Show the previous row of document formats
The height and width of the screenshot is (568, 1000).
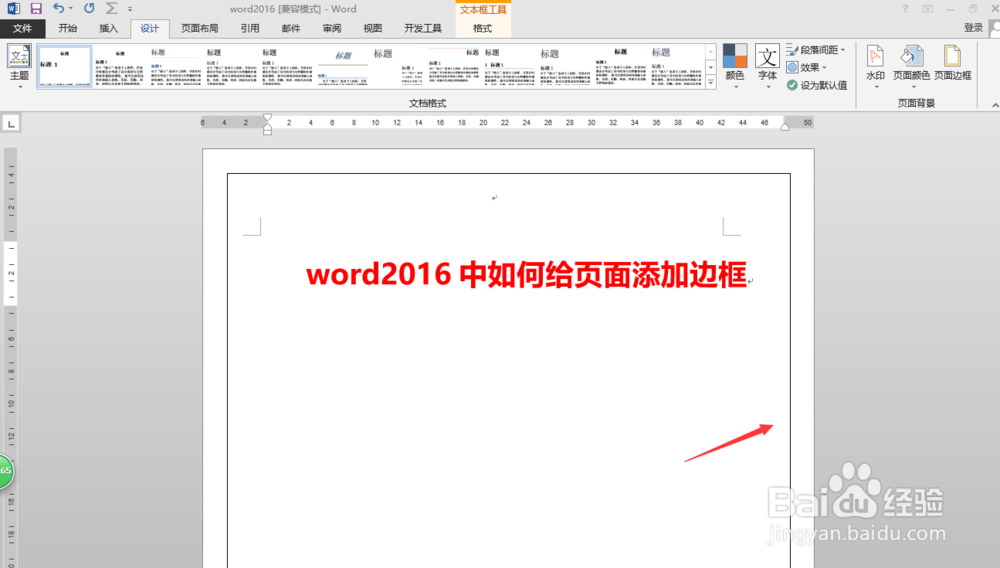710,51
